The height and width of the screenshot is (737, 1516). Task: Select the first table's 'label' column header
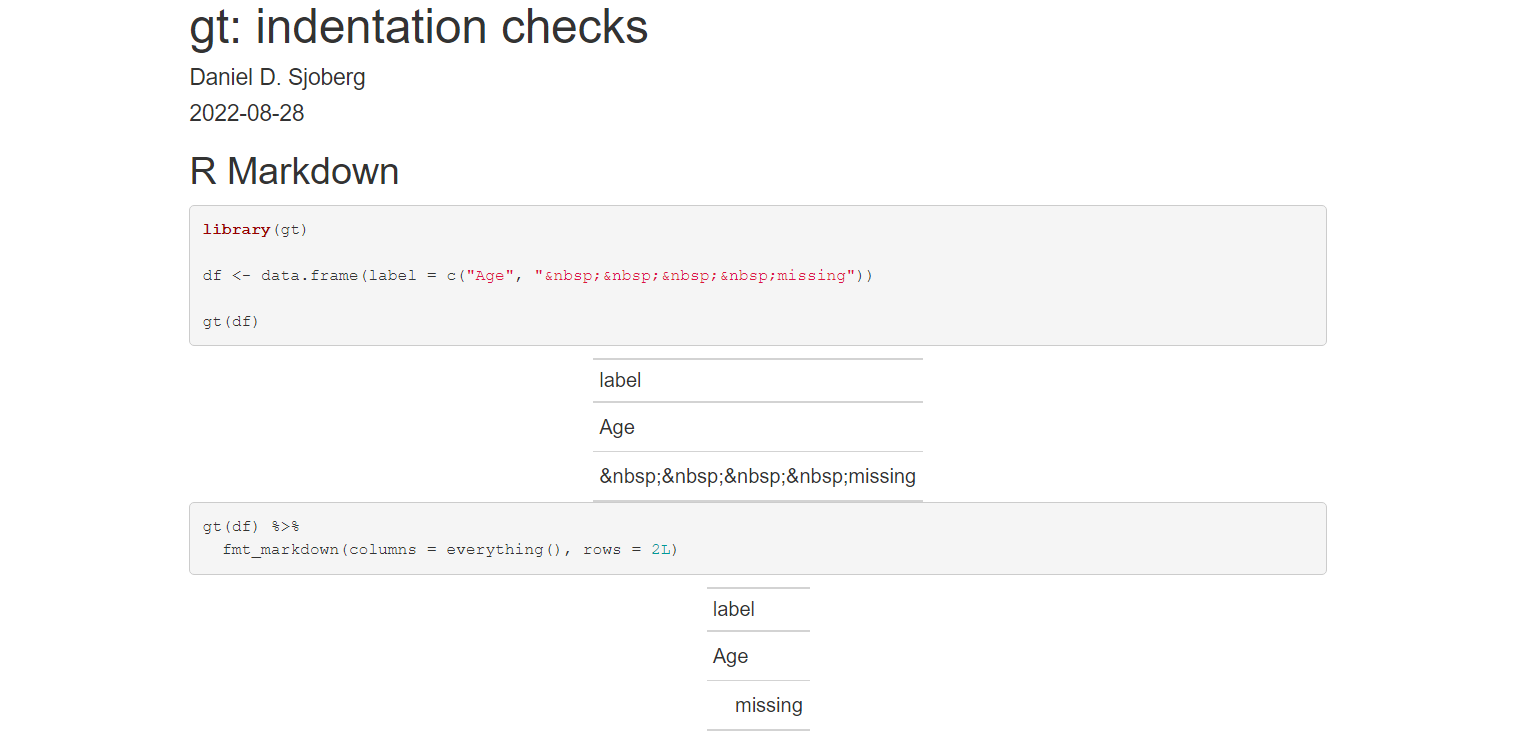coord(620,380)
